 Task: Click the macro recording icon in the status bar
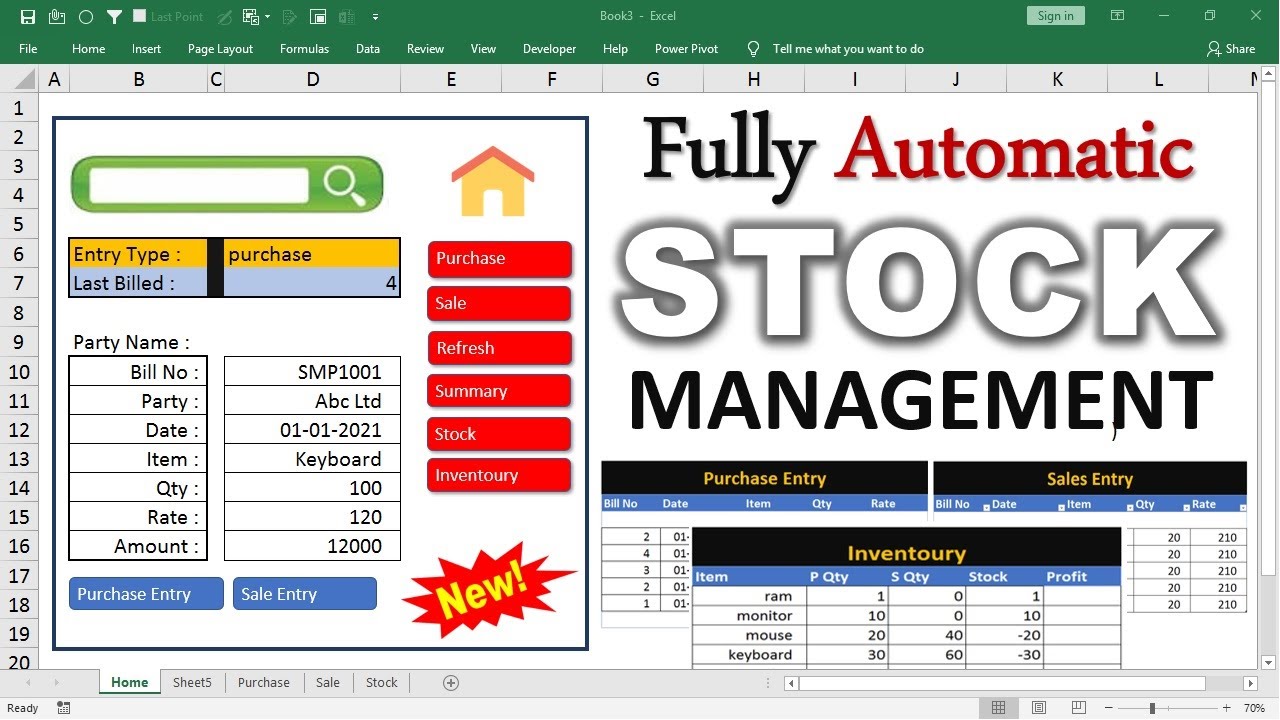point(64,708)
